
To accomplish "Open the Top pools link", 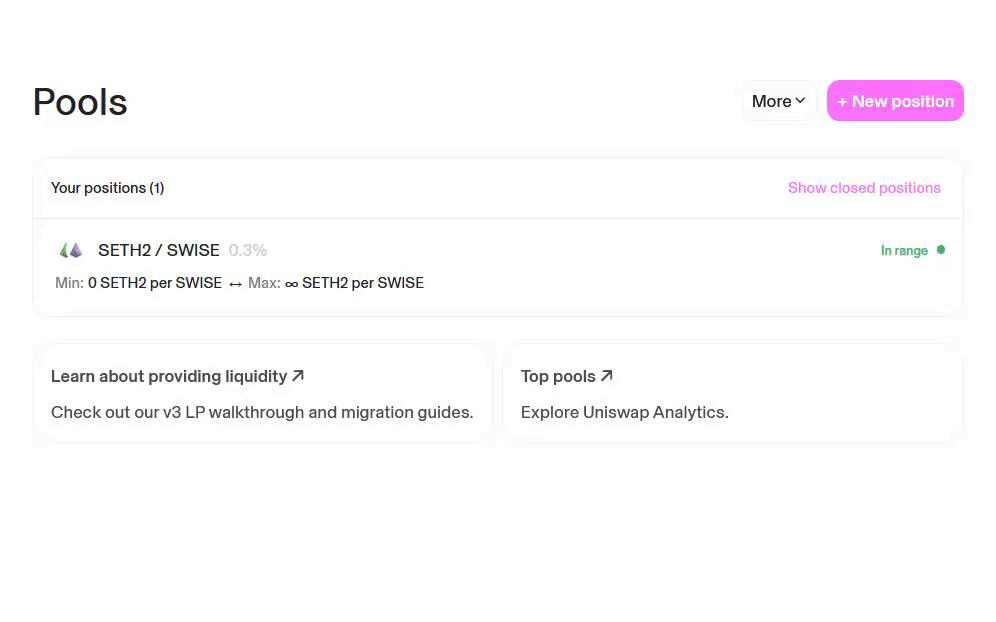I will 558,376.
